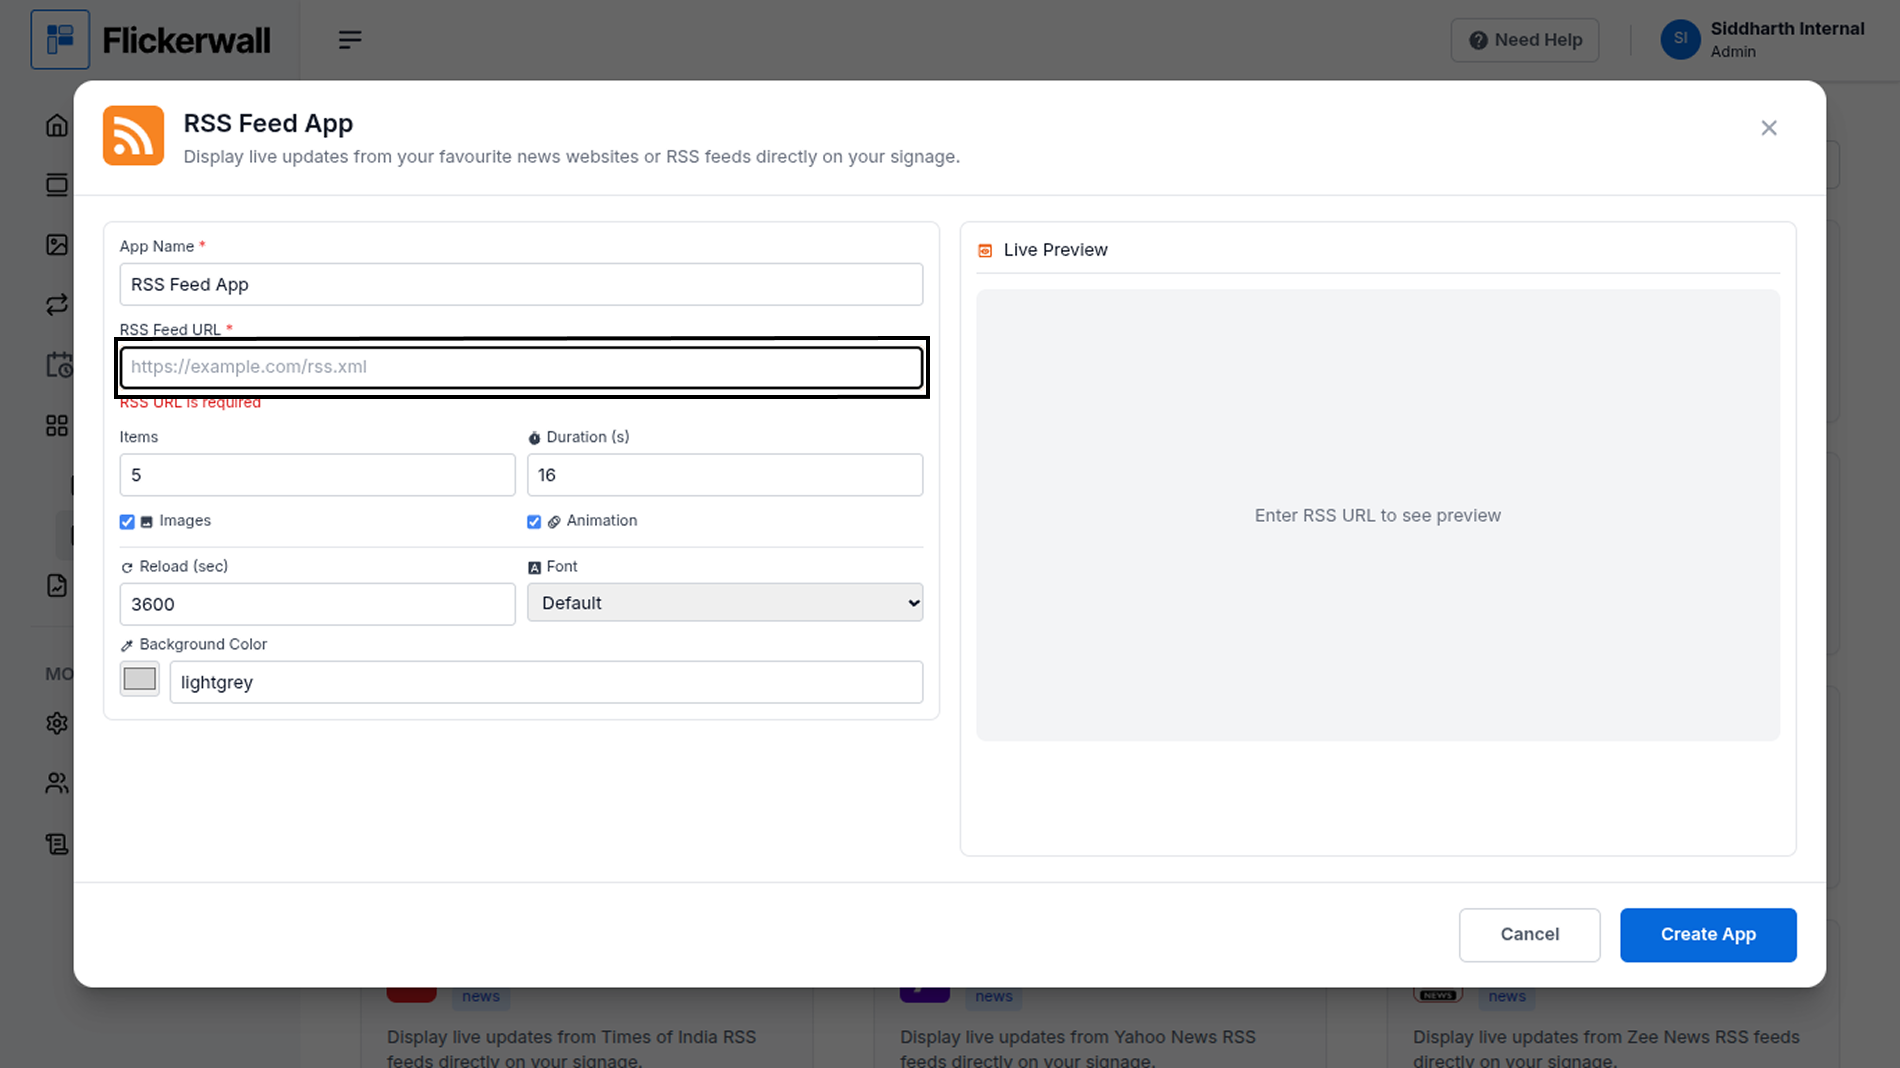Click the orange RSS feed app icon
The height and width of the screenshot is (1068, 1900).
coord(133,135)
